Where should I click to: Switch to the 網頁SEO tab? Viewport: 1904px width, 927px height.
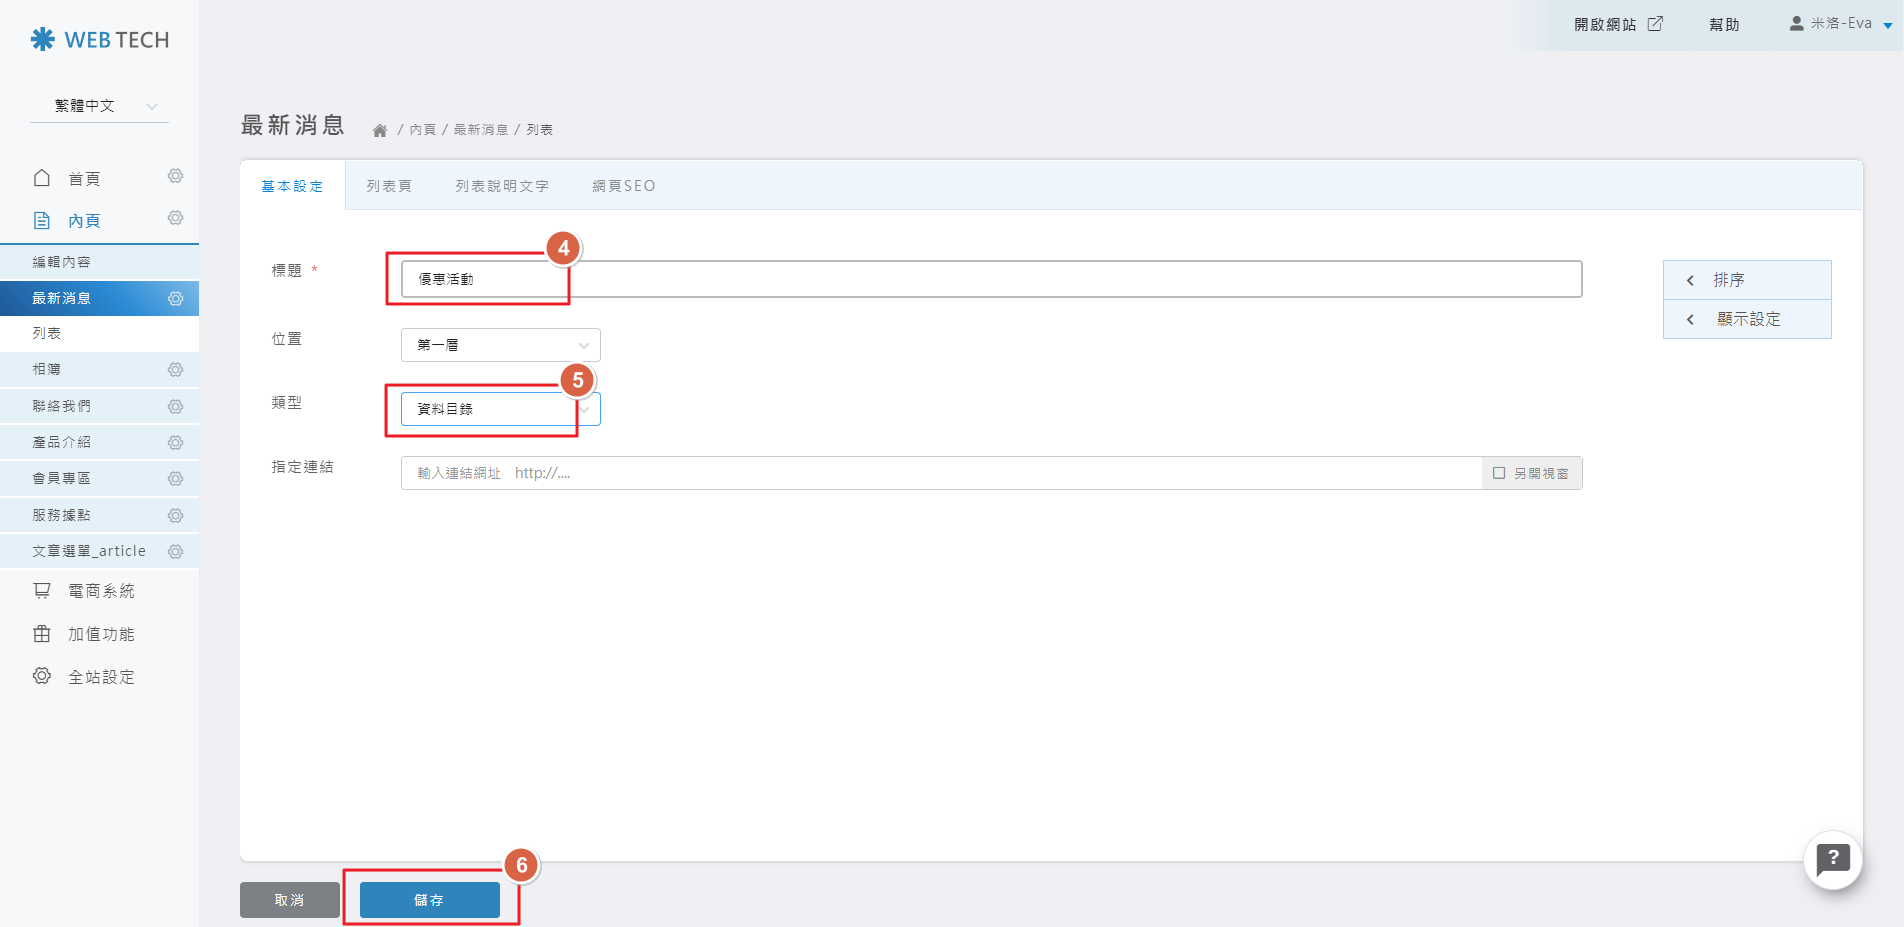coord(623,186)
